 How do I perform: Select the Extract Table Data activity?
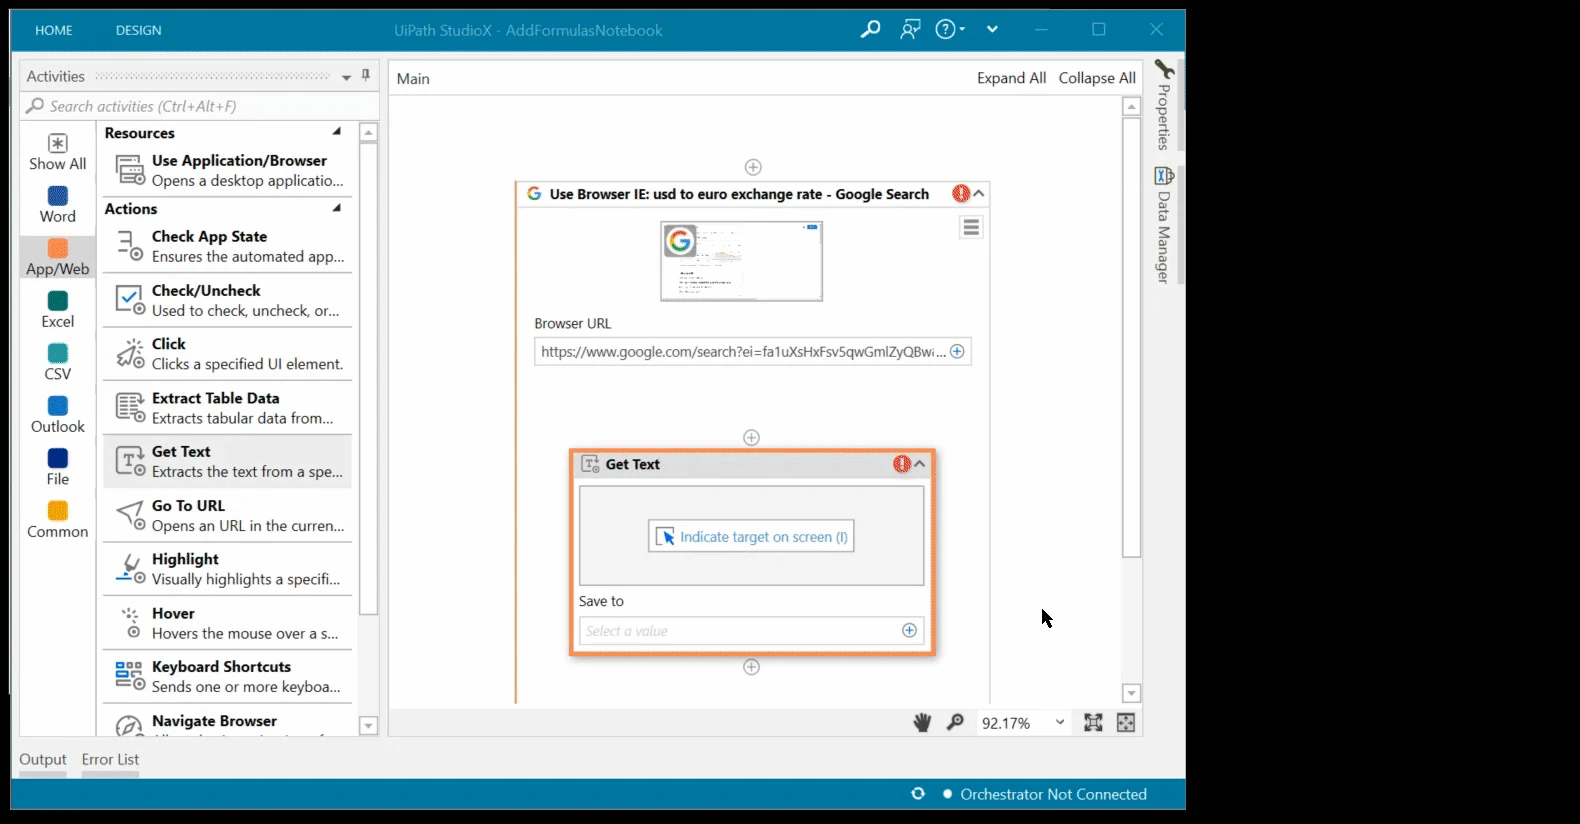pyautogui.click(x=228, y=408)
